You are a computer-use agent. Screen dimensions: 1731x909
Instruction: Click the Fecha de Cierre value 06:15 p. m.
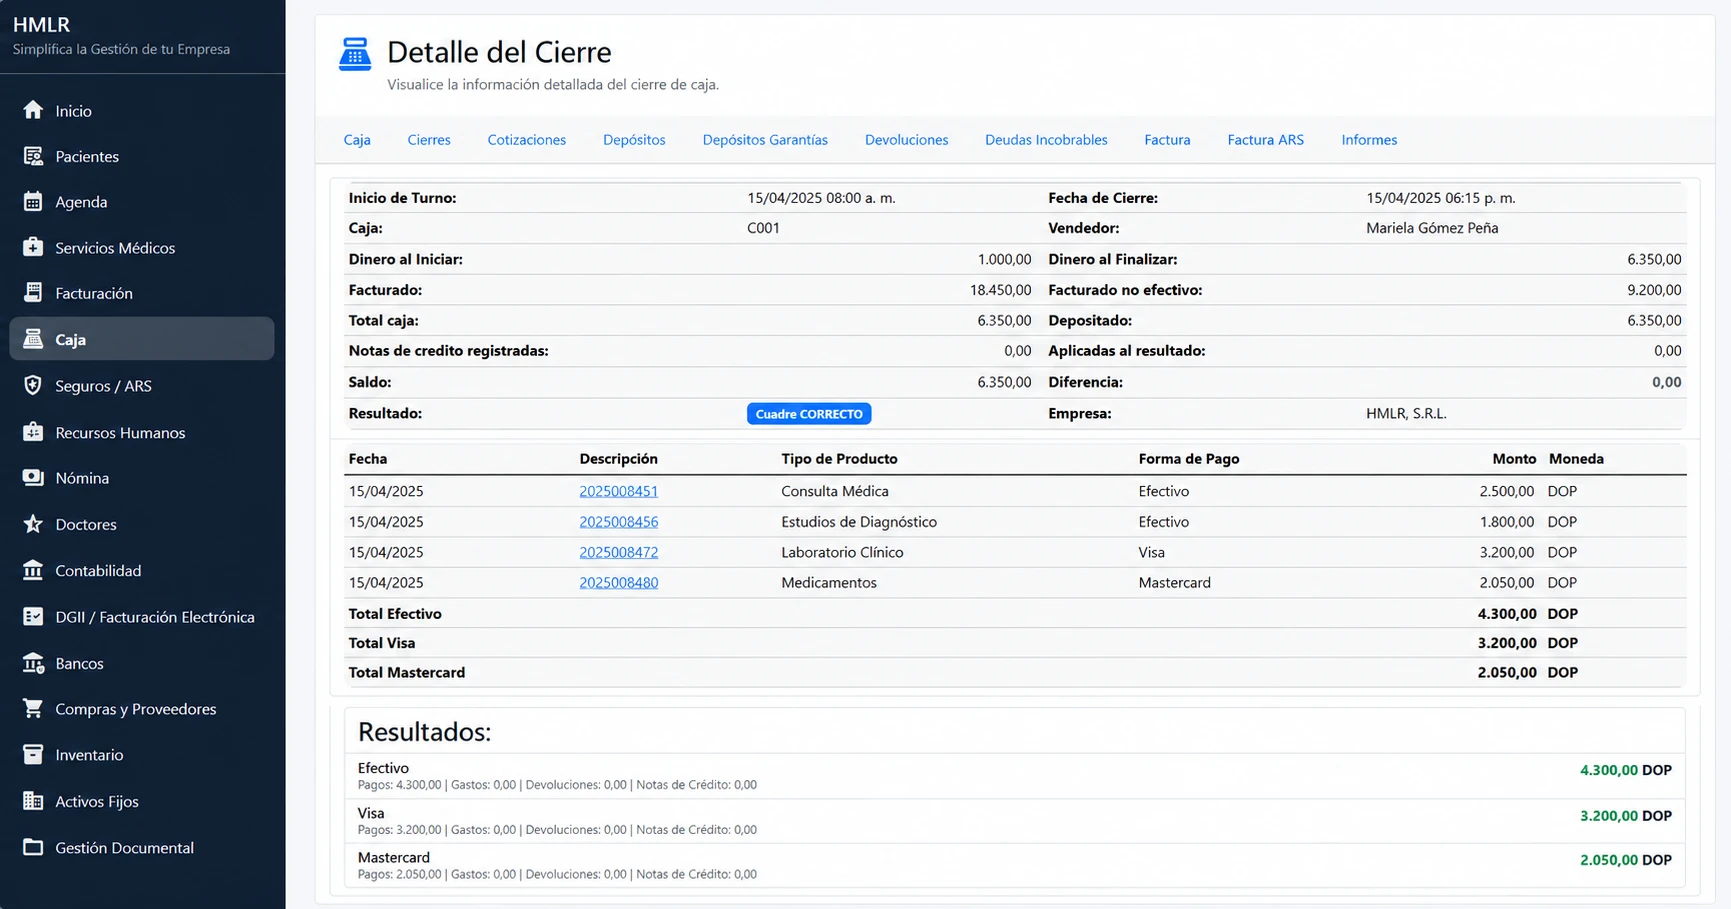1441,198
